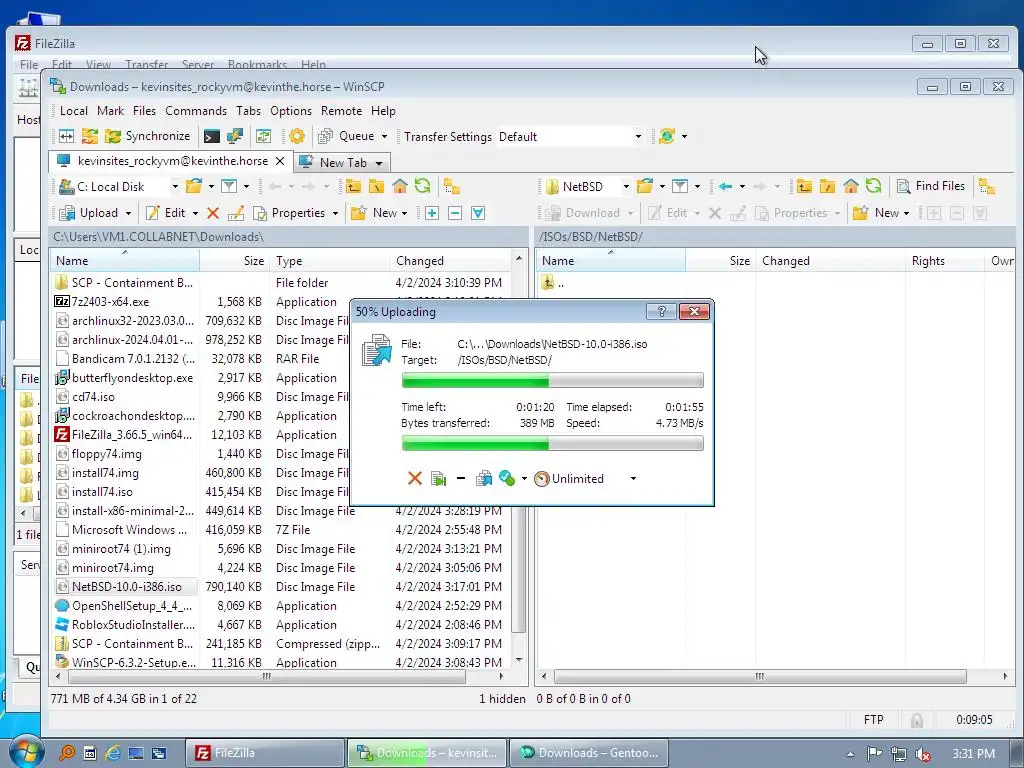Click help button in Uploading dialog
The height and width of the screenshot is (768, 1024).
click(x=661, y=312)
